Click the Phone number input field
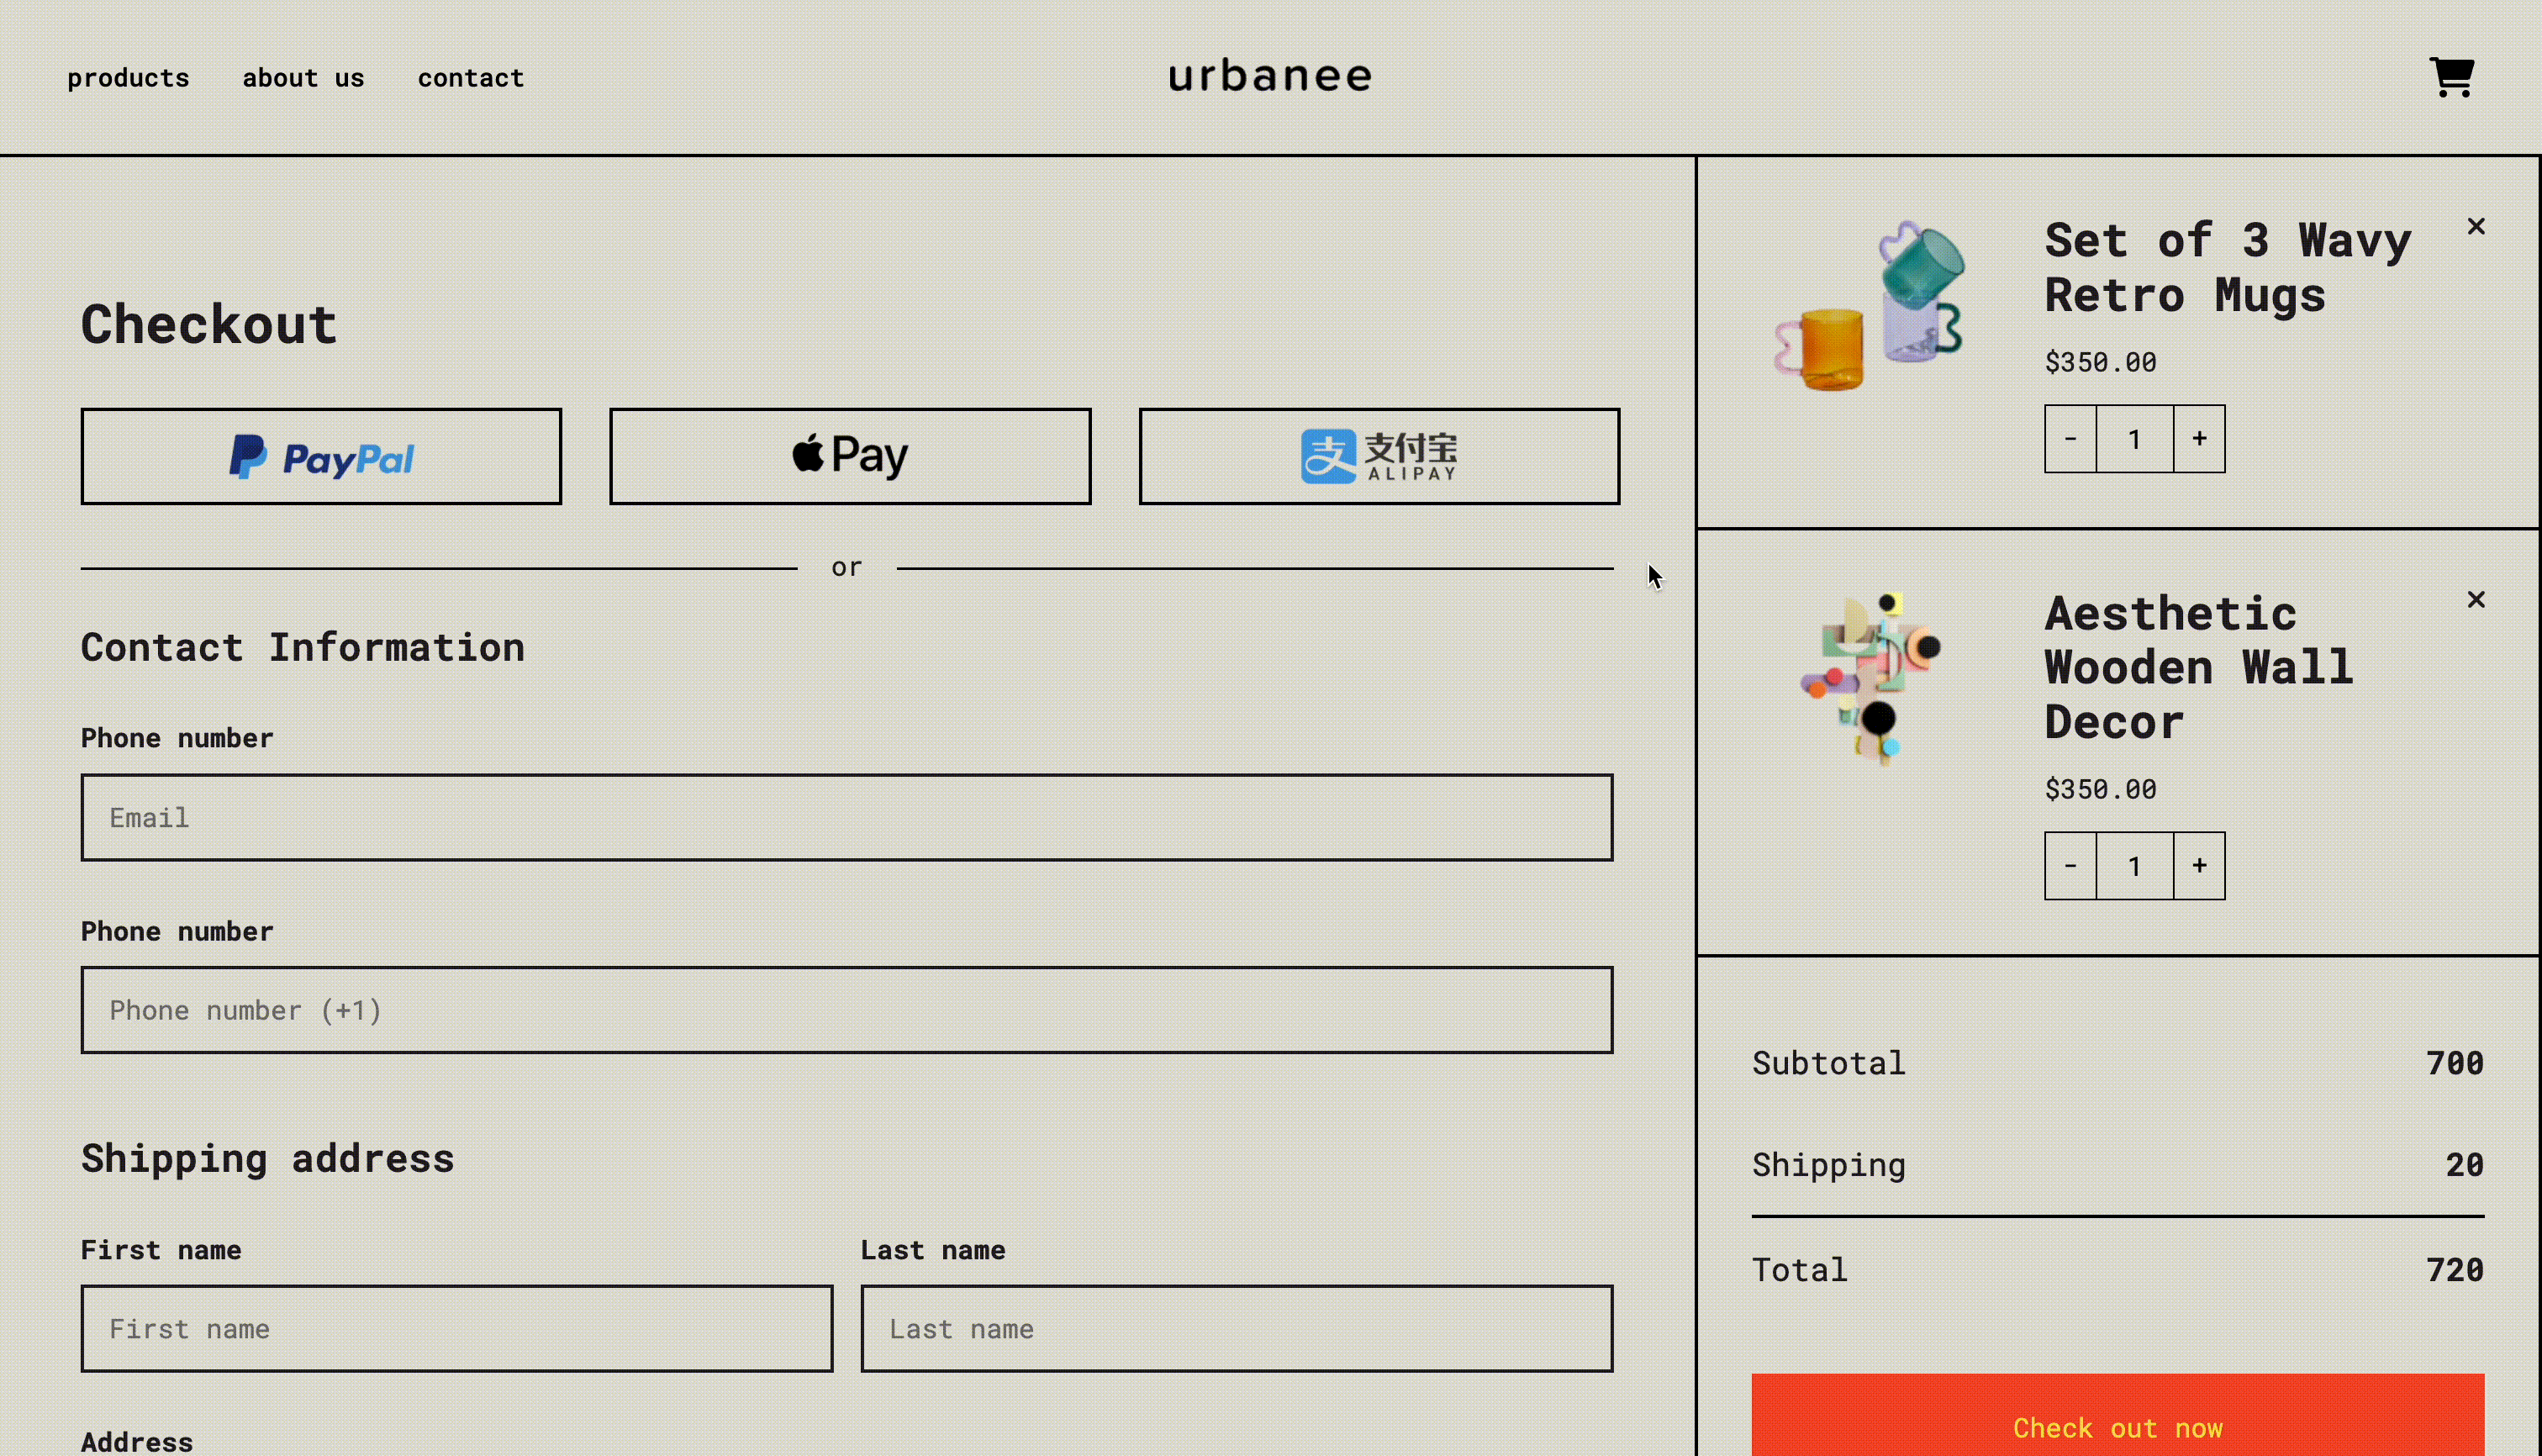Image resolution: width=2542 pixels, height=1456 pixels. coord(846,1009)
